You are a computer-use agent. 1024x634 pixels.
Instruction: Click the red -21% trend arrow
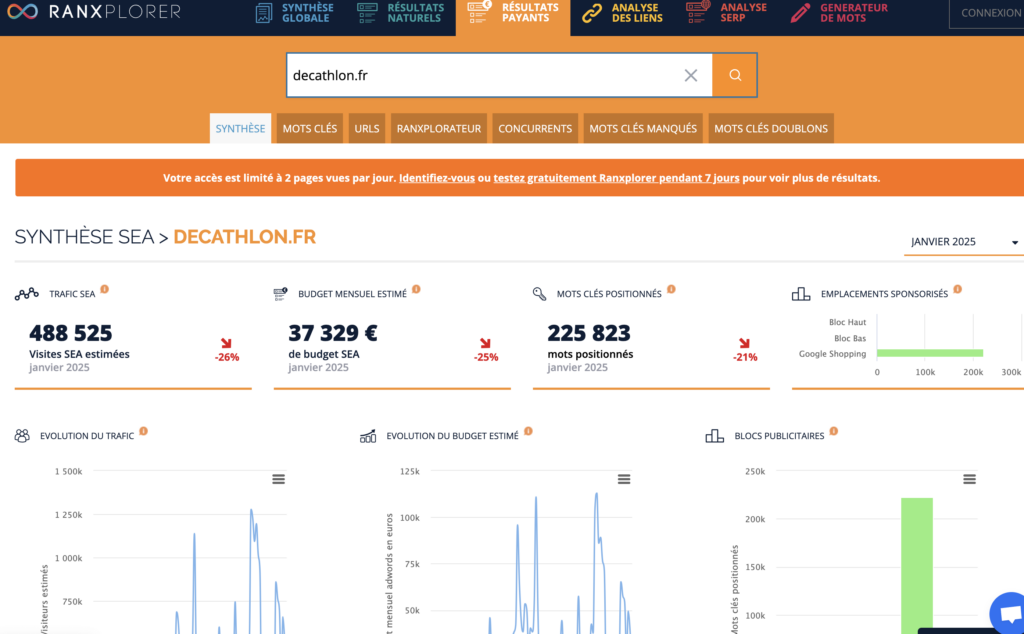coord(744,343)
